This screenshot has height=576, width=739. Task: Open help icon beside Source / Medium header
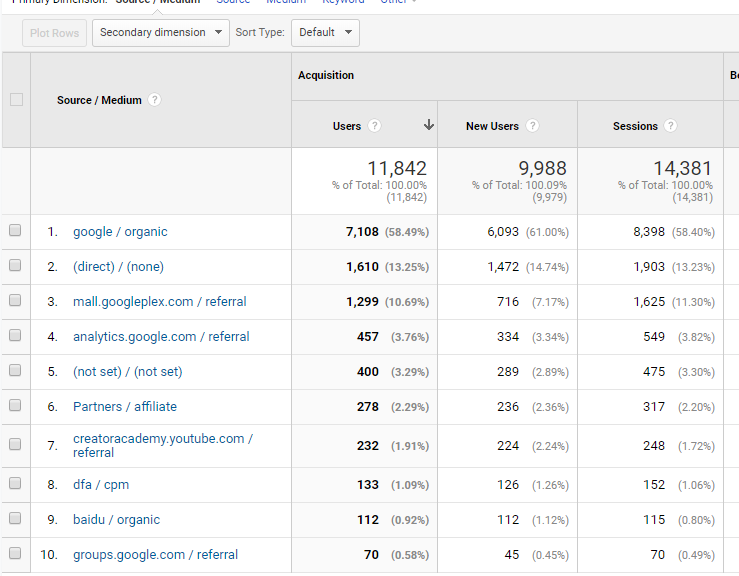pos(154,100)
